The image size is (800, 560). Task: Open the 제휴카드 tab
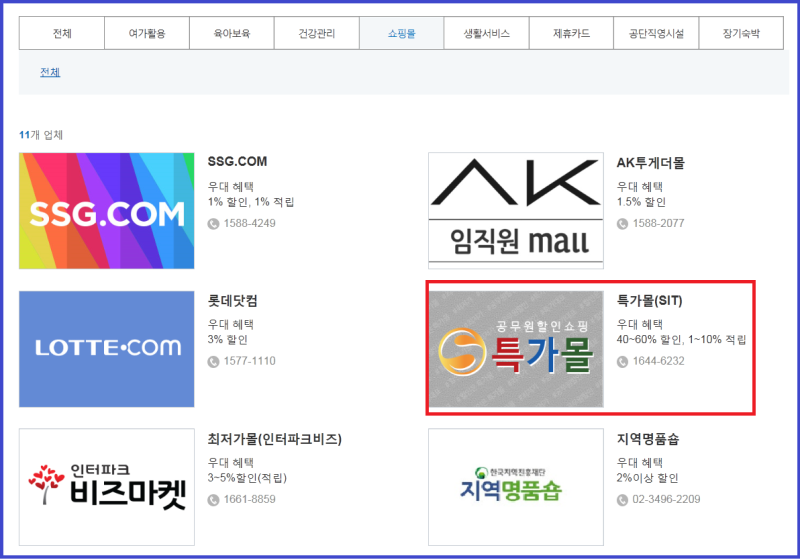[x=571, y=33]
